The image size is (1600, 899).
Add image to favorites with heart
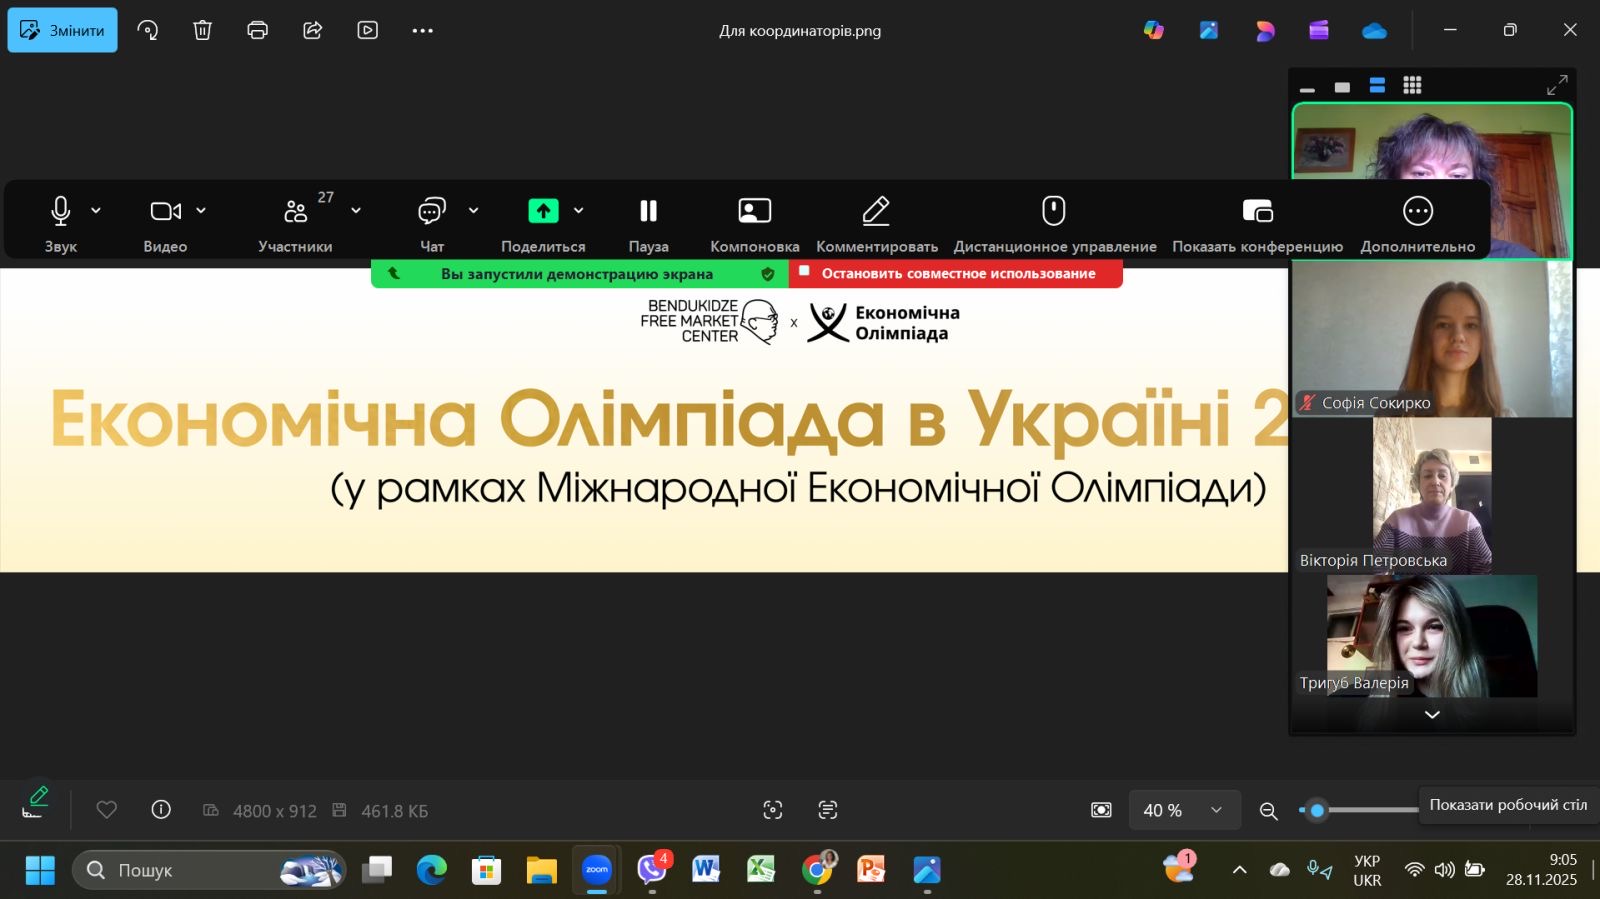click(x=107, y=810)
